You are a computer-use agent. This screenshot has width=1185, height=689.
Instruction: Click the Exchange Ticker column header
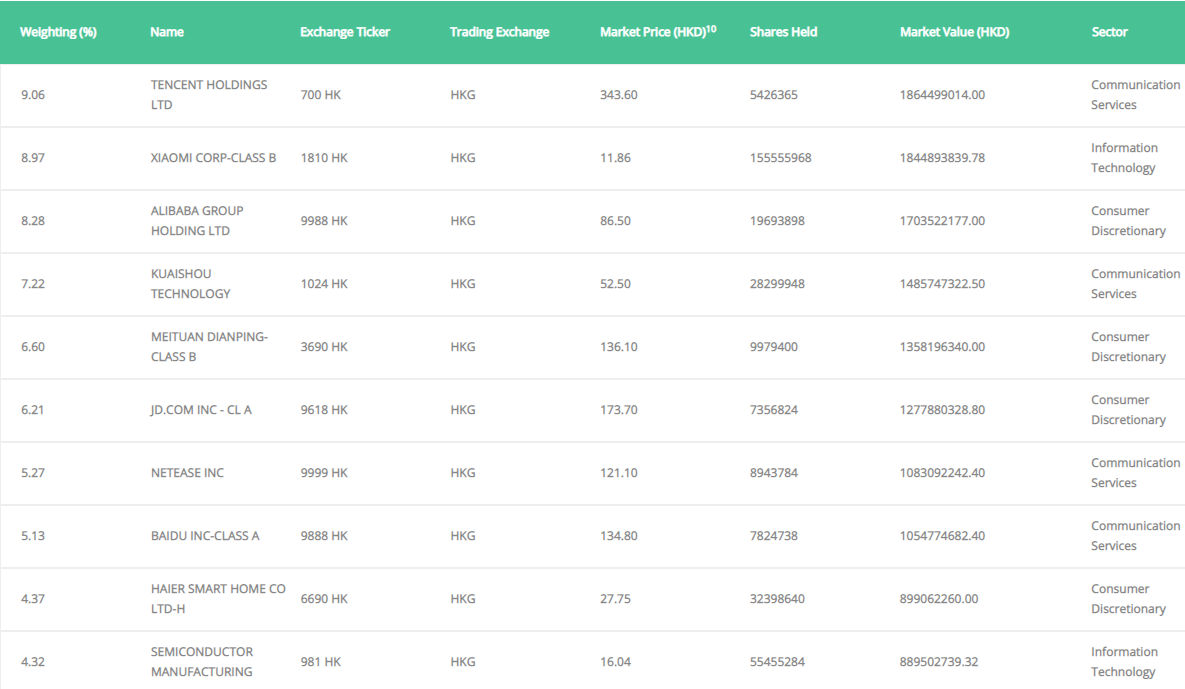(x=345, y=32)
